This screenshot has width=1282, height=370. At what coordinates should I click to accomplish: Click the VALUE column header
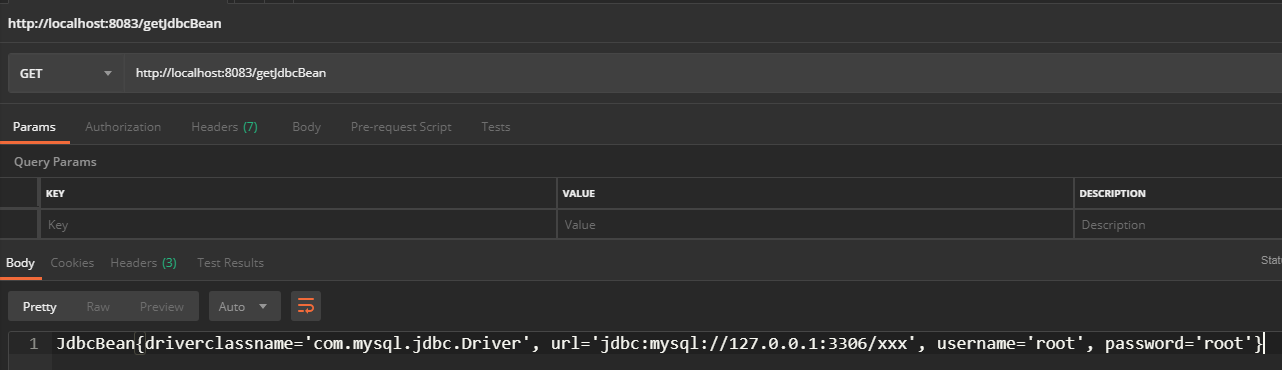coord(579,194)
